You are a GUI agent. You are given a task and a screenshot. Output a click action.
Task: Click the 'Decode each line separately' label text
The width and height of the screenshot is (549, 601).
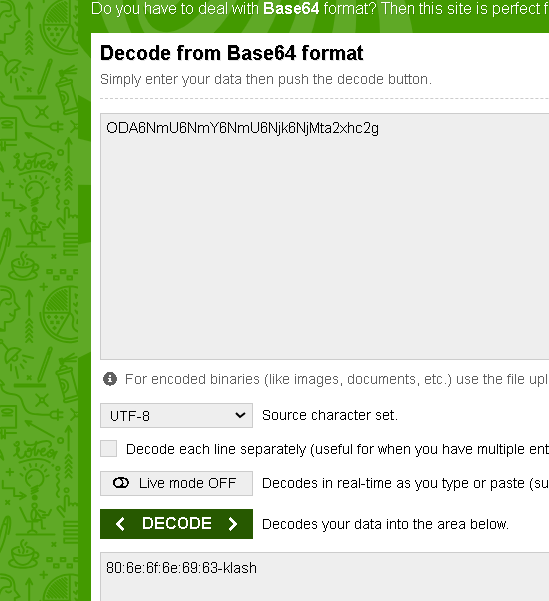click(216, 449)
